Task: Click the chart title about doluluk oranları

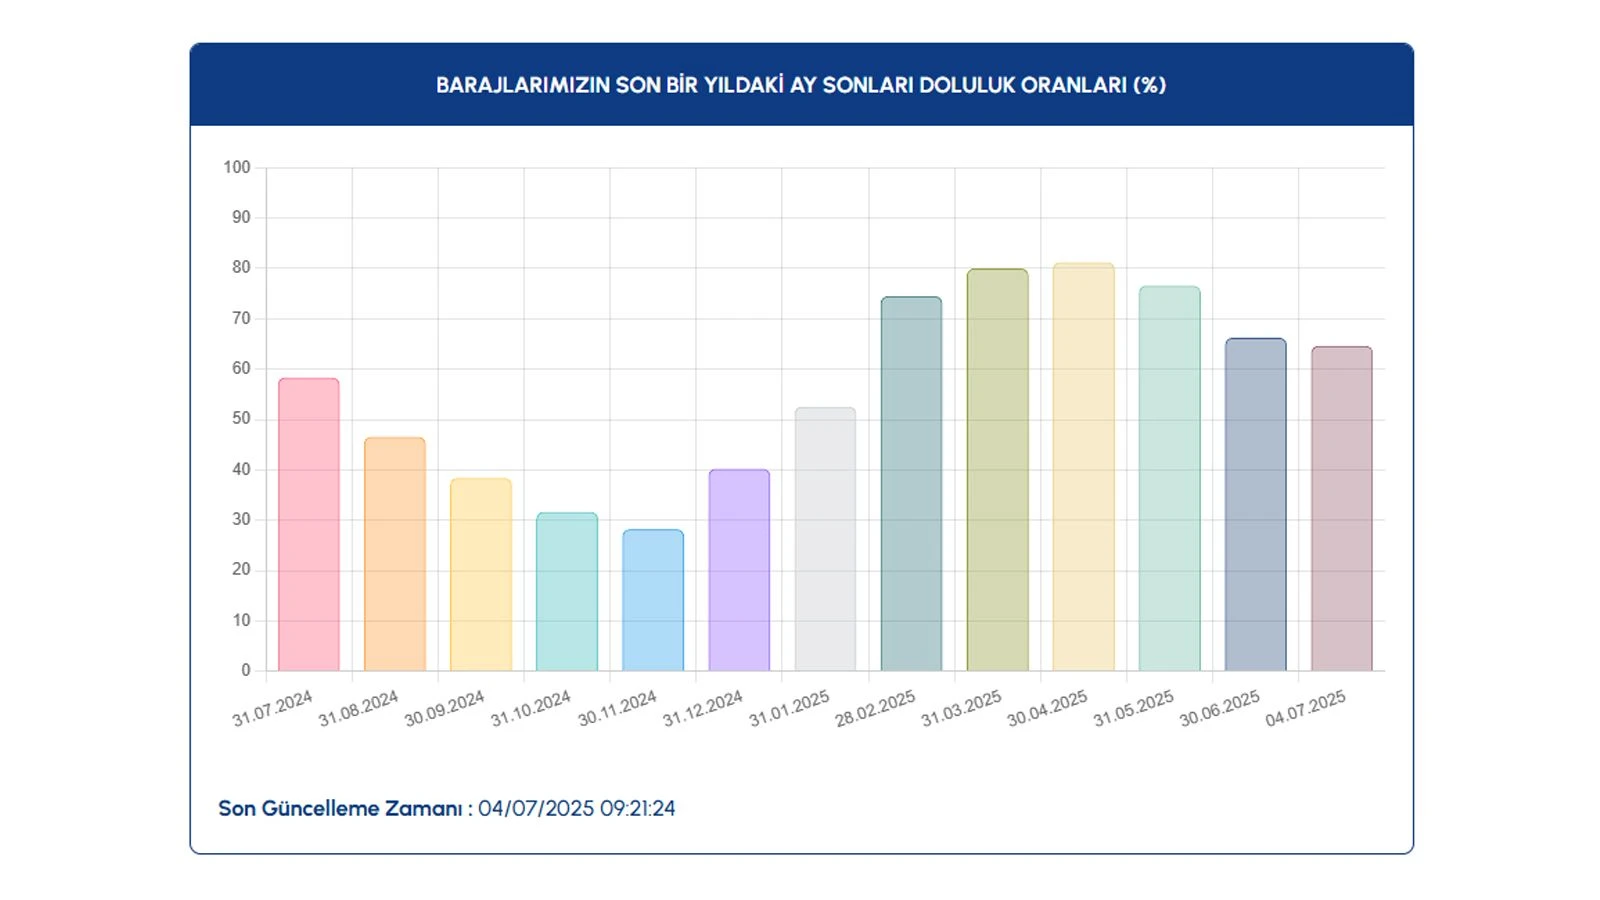Action: click(x=801, y=85)
